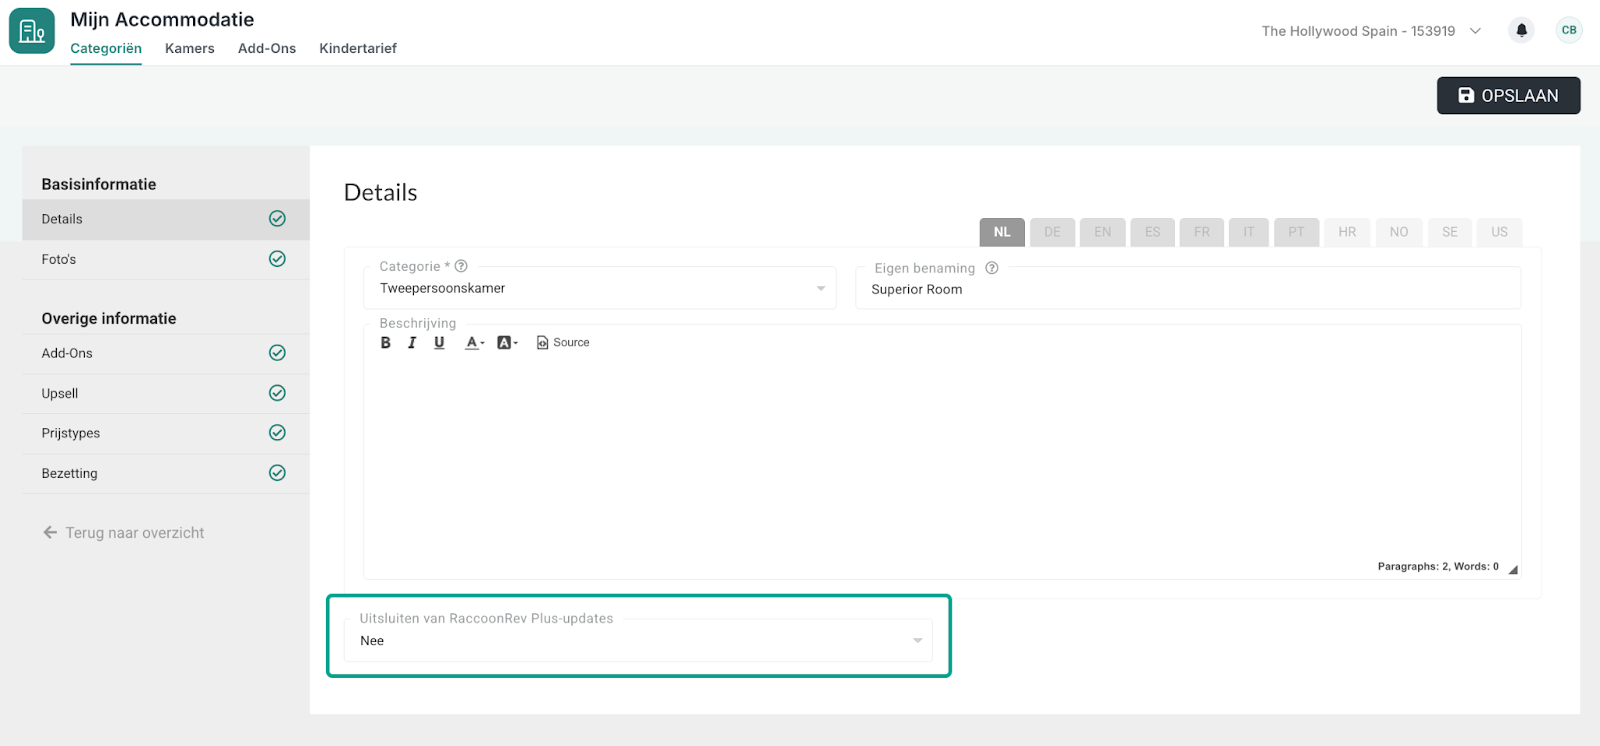The width and height of the screenshot is (1600, 746).
Task: Select the DE language tab
Action: tap(1053, 232)
